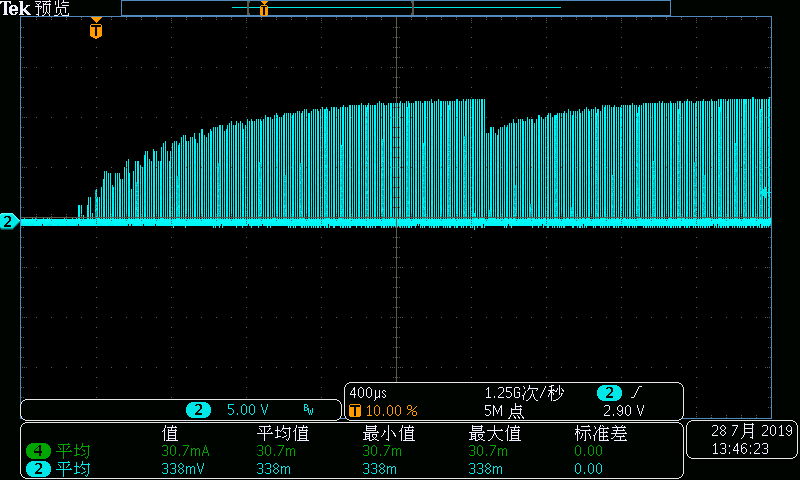Click the channel 2 measurement badge in table
The width and height of the screenshot is (800, 480).
pyautogui.click(x=38, y=469)
